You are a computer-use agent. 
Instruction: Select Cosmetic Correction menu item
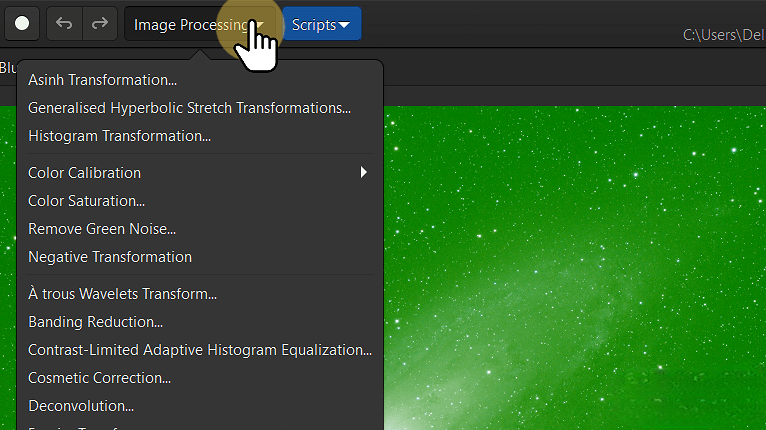[x=200, y=378]
